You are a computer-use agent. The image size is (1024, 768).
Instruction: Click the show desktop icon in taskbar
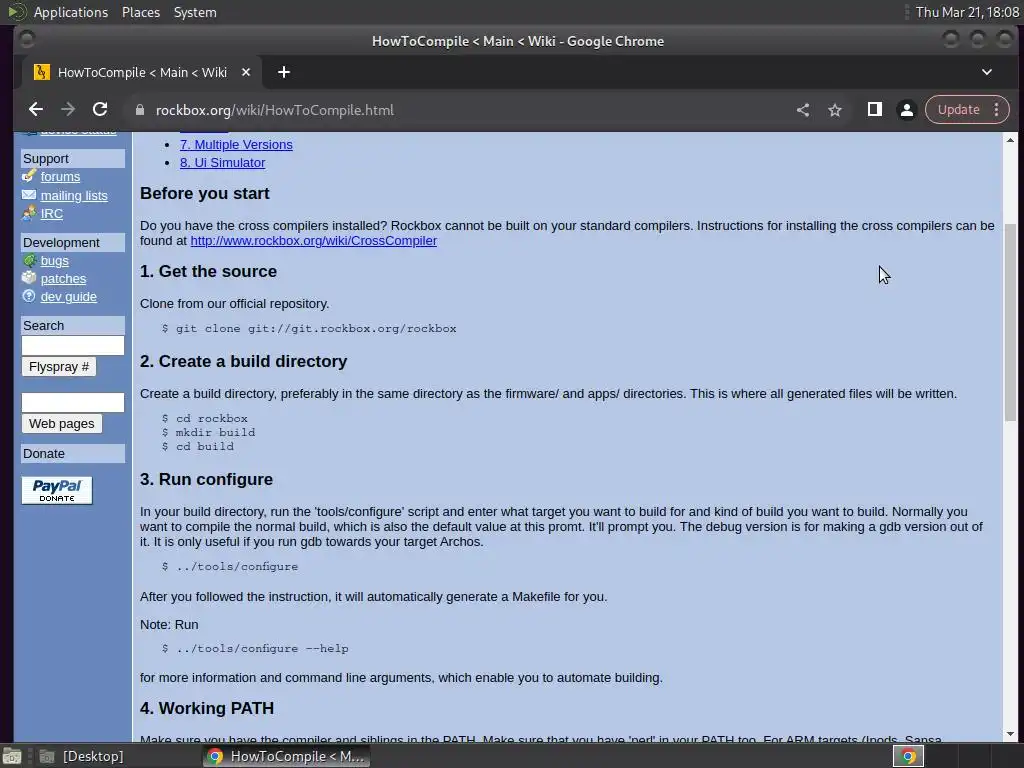tap(12, 756)
